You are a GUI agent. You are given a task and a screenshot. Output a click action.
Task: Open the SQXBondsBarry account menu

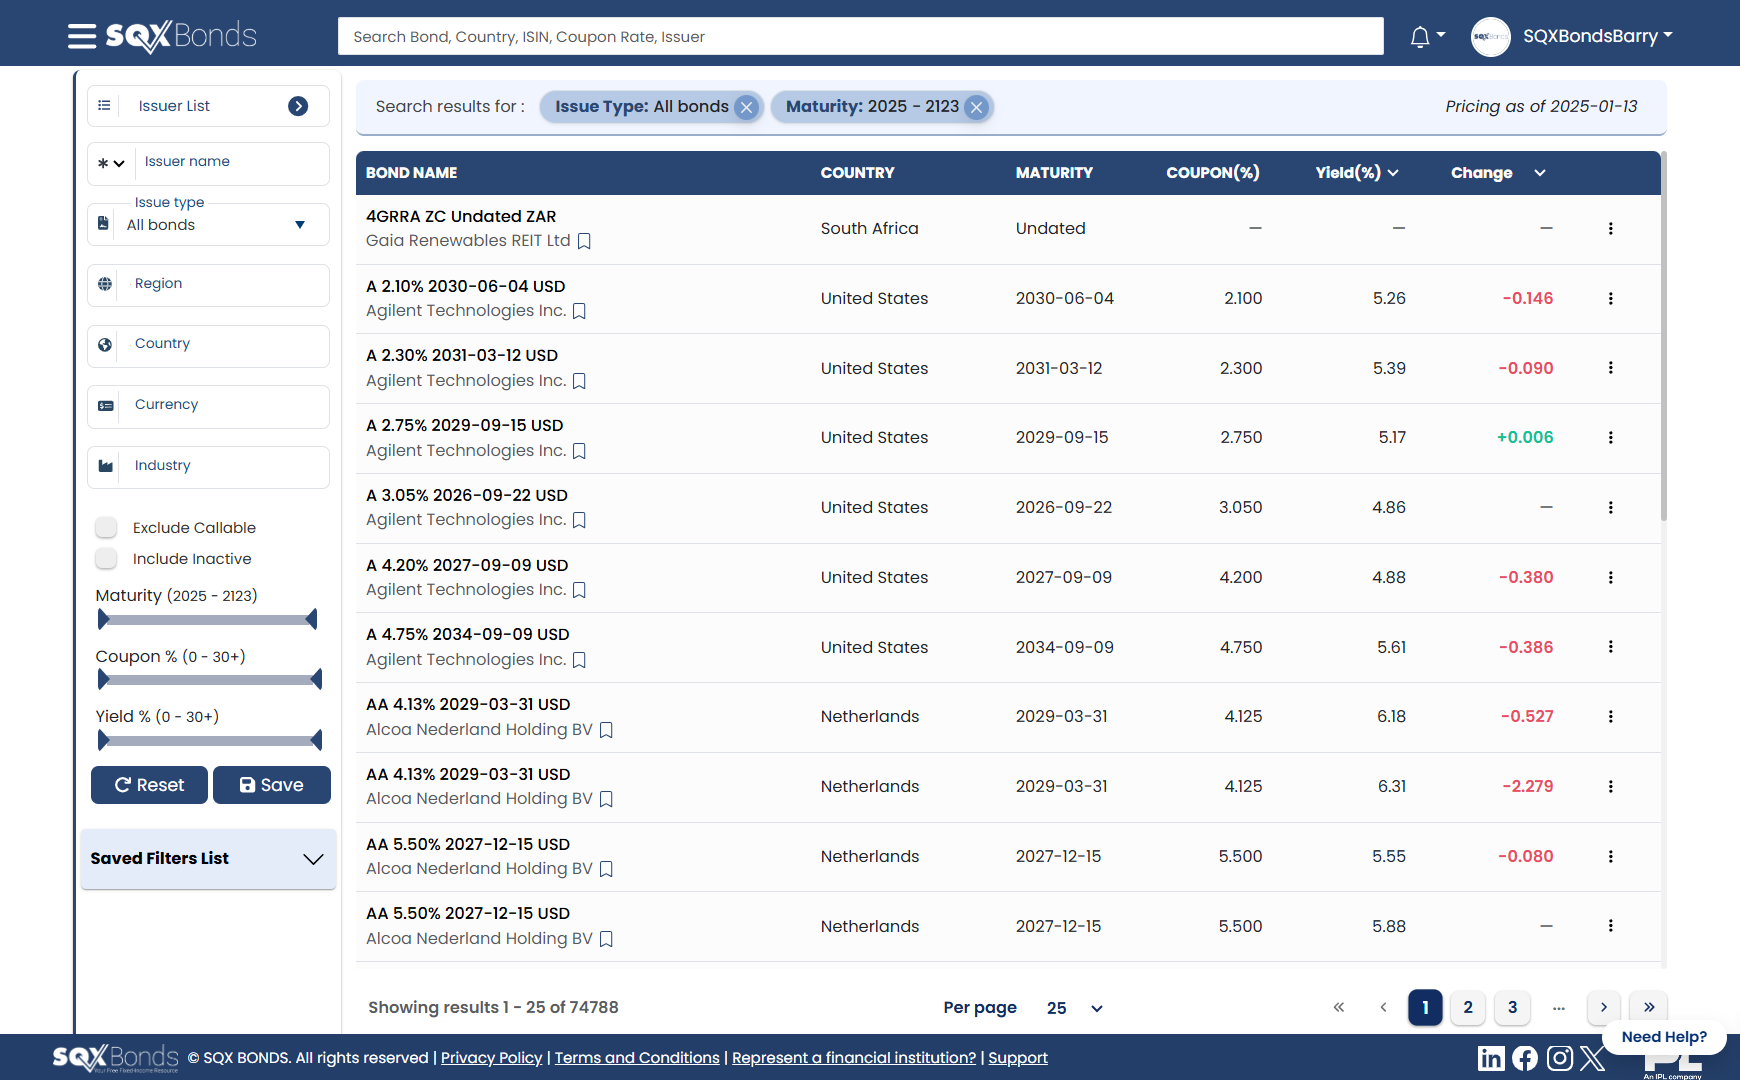1597,36
